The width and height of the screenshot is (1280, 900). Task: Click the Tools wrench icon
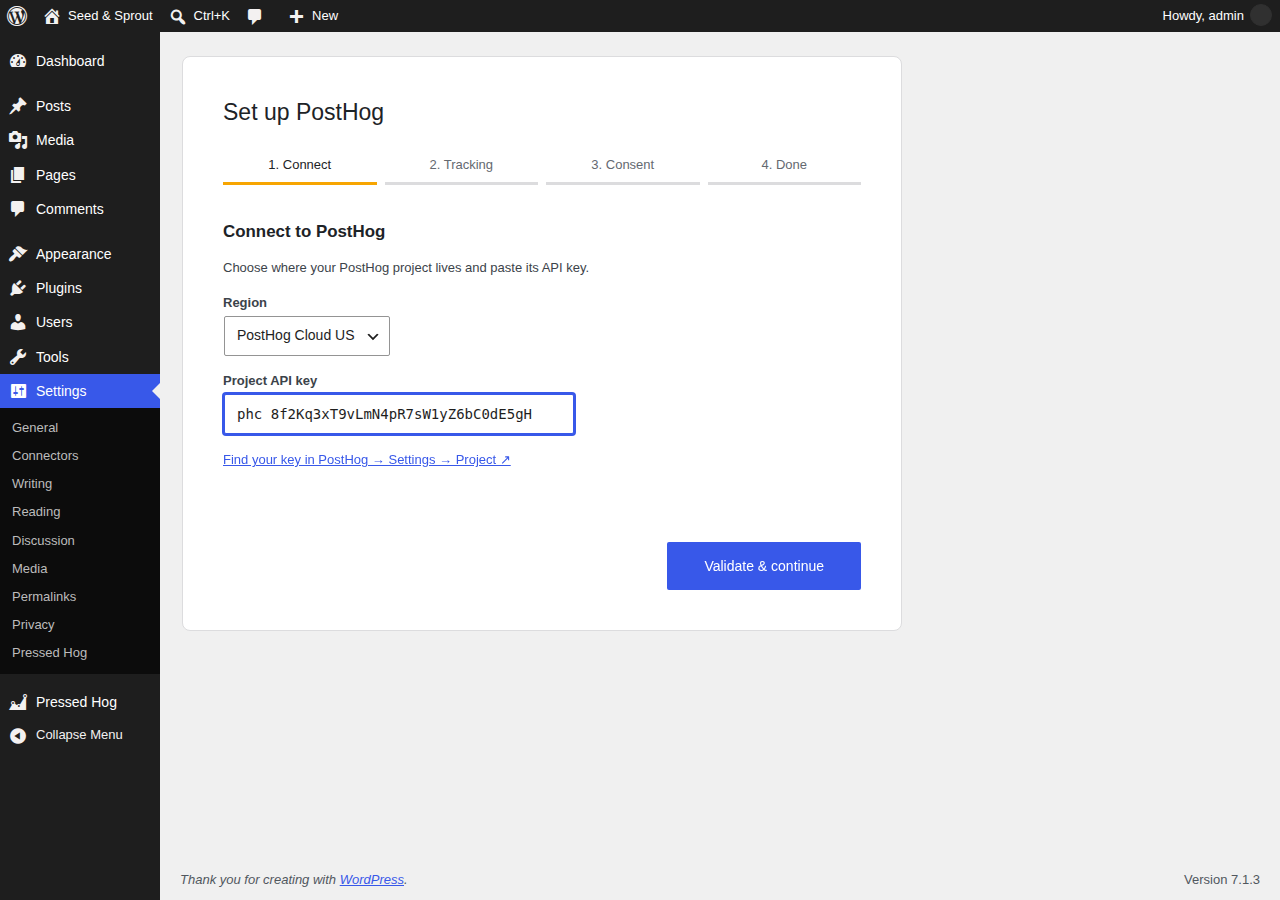click(x=18, y=357)
